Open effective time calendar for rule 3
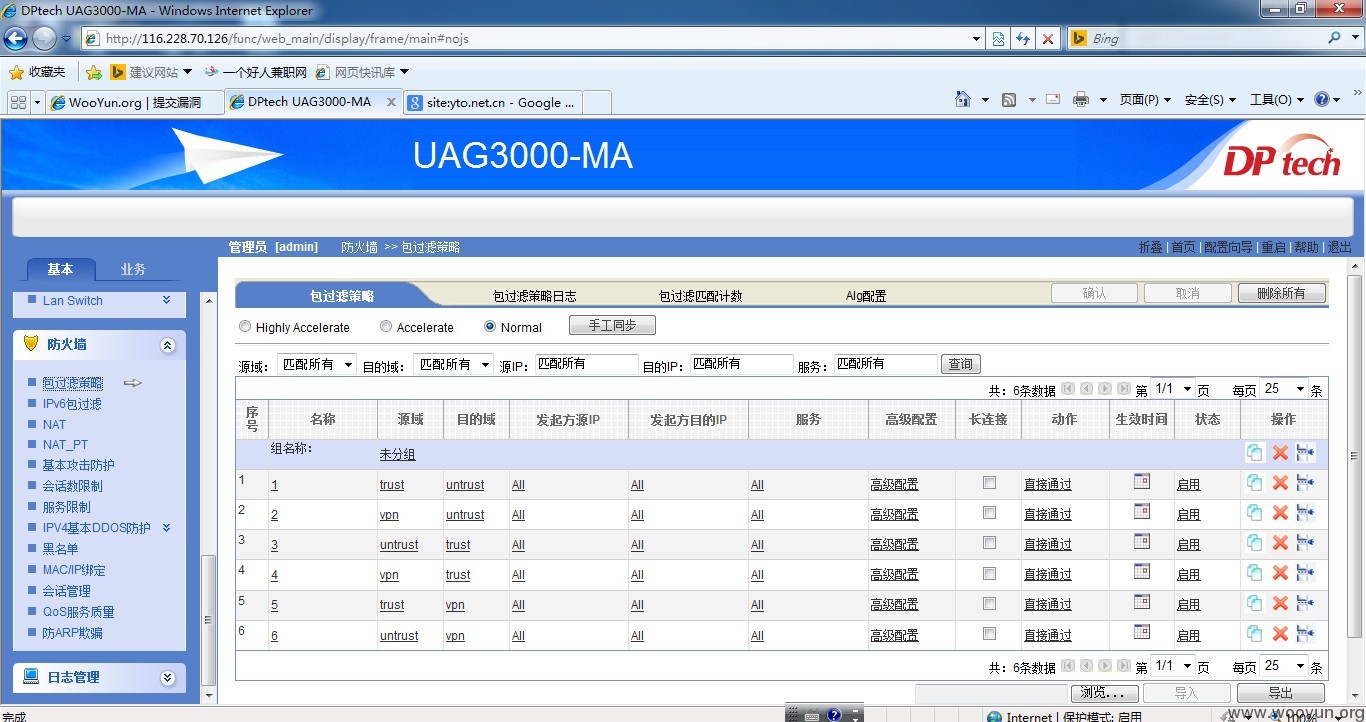Viewport: 1366px width, 722px height. tap(1142, 541)
